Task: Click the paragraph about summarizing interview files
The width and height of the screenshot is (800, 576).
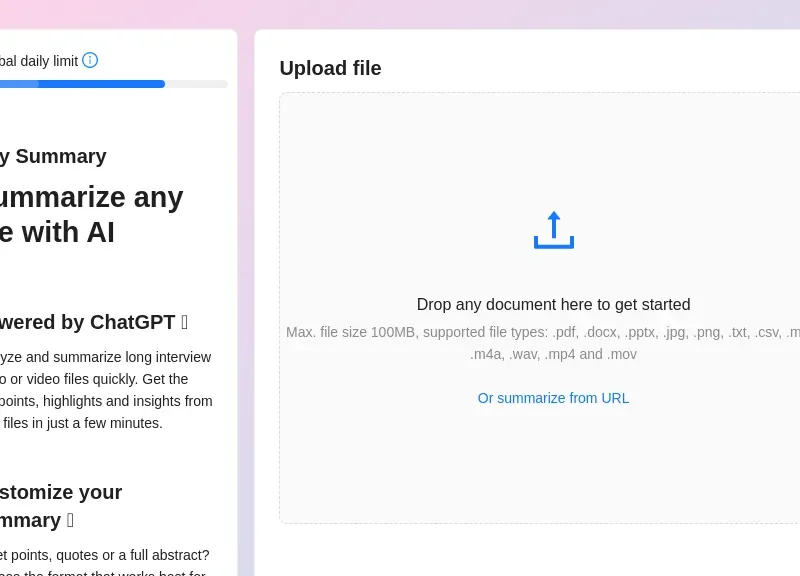Action: coord(105,390)
